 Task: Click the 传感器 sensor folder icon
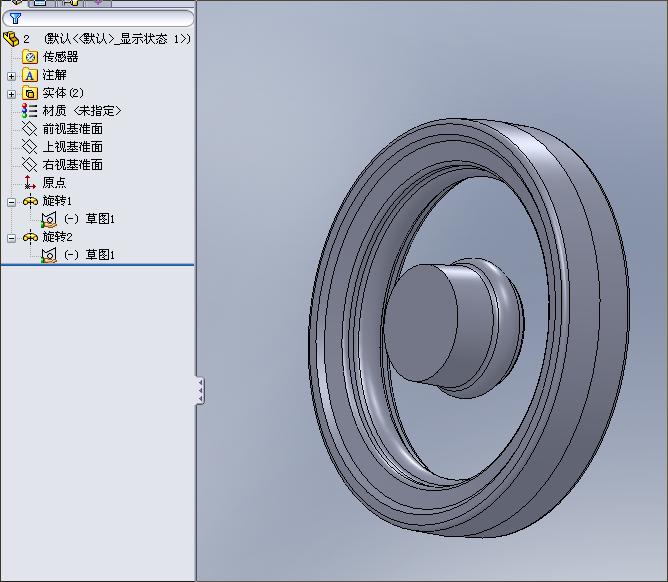click(x=30, y=57)
